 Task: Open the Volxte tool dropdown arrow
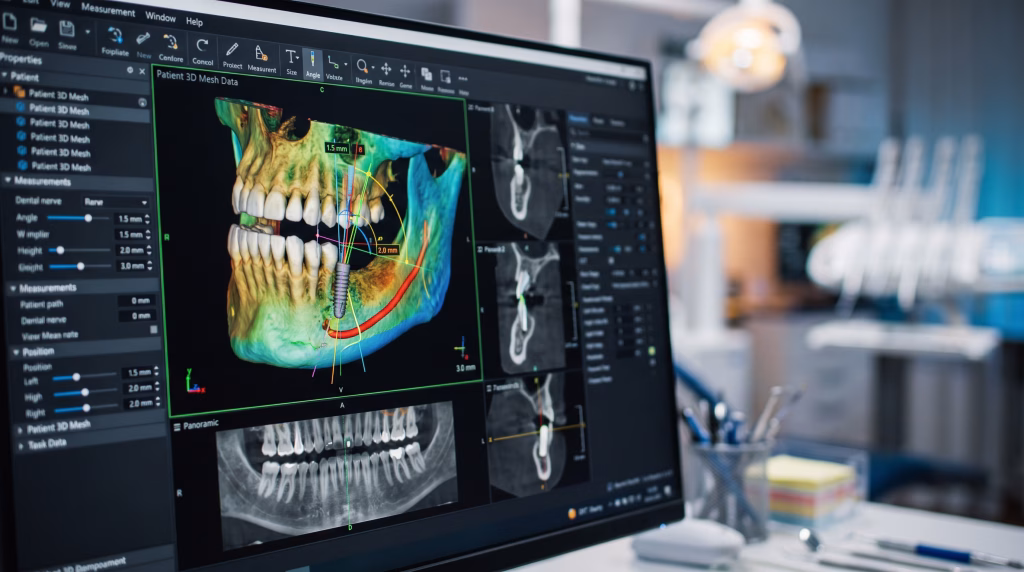345,65
